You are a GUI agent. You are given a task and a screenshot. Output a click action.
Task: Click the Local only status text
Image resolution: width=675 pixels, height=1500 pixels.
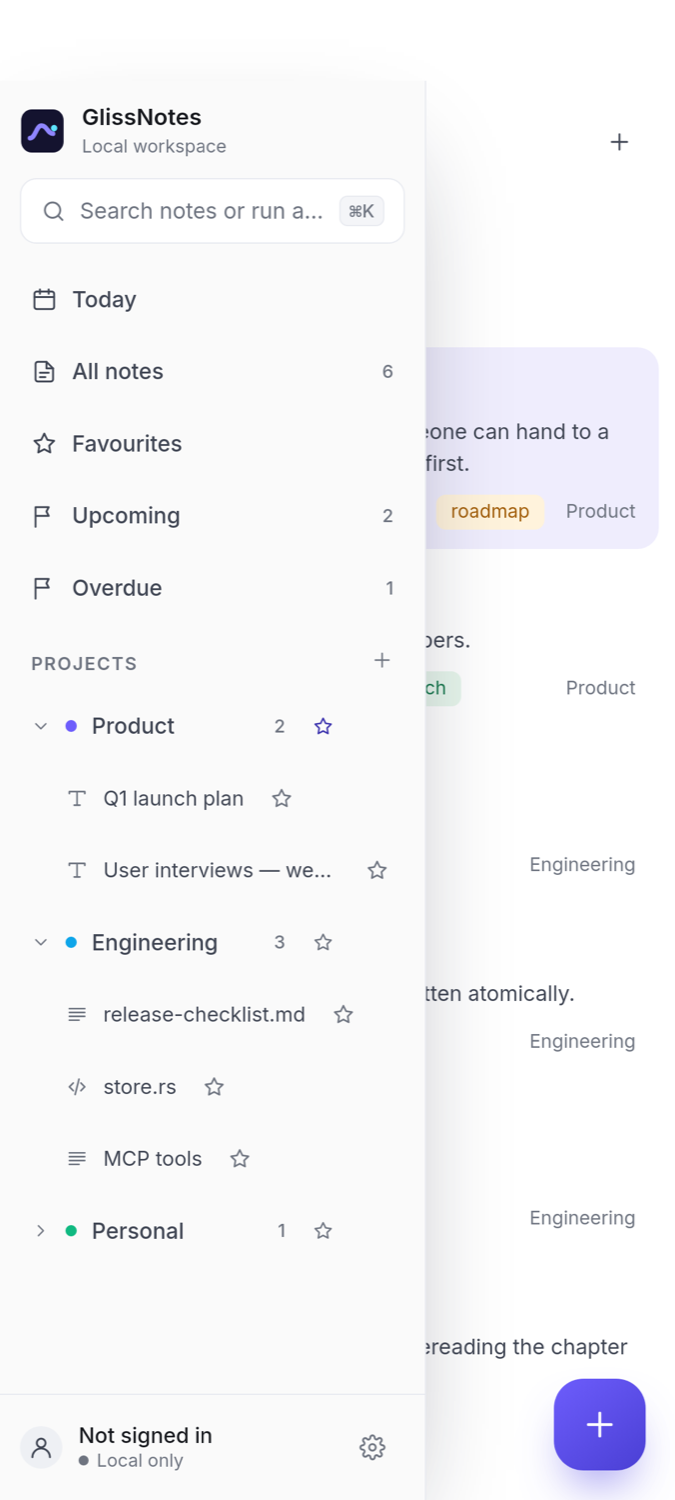click(140, 1461)
